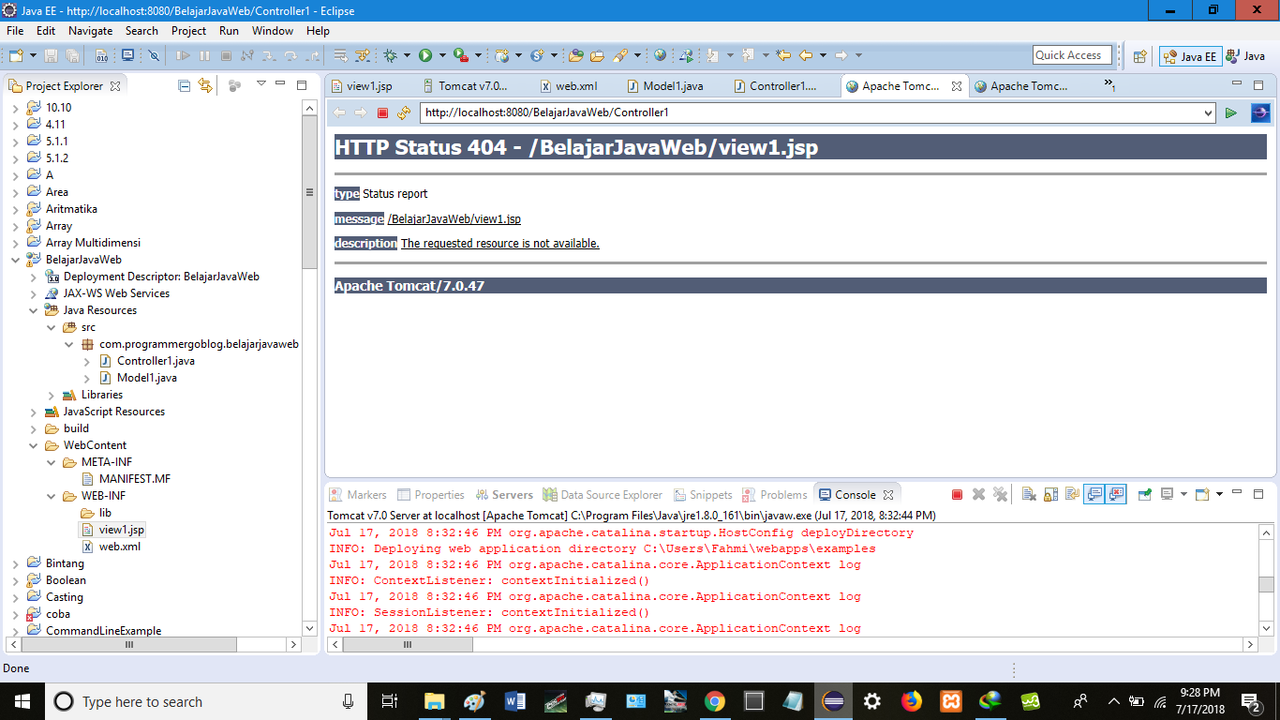Image resolution: width=1280 pixels, height=720 pixels.
Task: Switch to Java EE perspective button
Action: click(x=1188, y=56)
